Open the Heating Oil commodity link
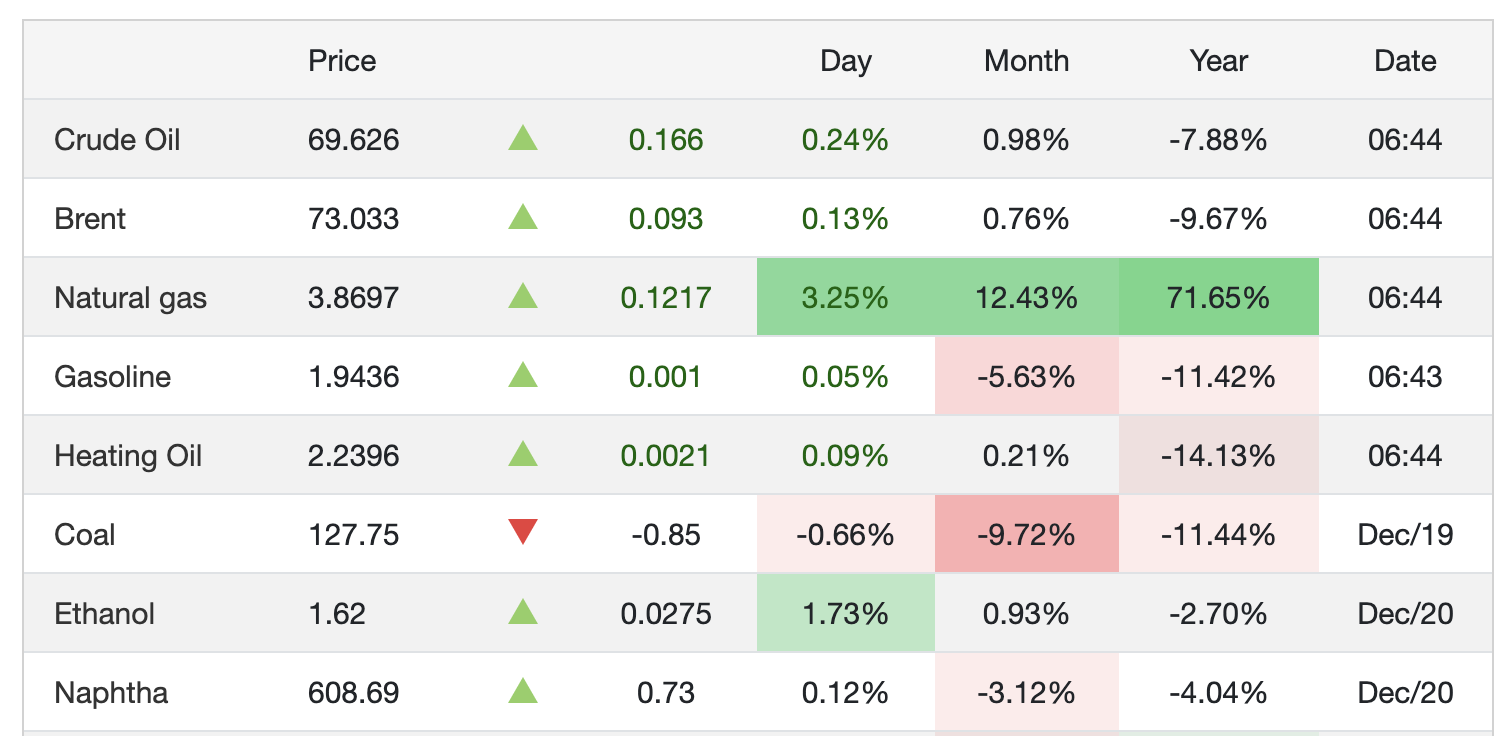Viewport: 1510px width, 736px height. [x=128, y=456]
